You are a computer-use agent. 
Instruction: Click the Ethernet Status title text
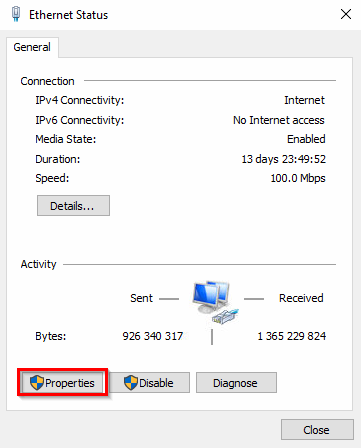pyautogui.click(x=69, y=15)
